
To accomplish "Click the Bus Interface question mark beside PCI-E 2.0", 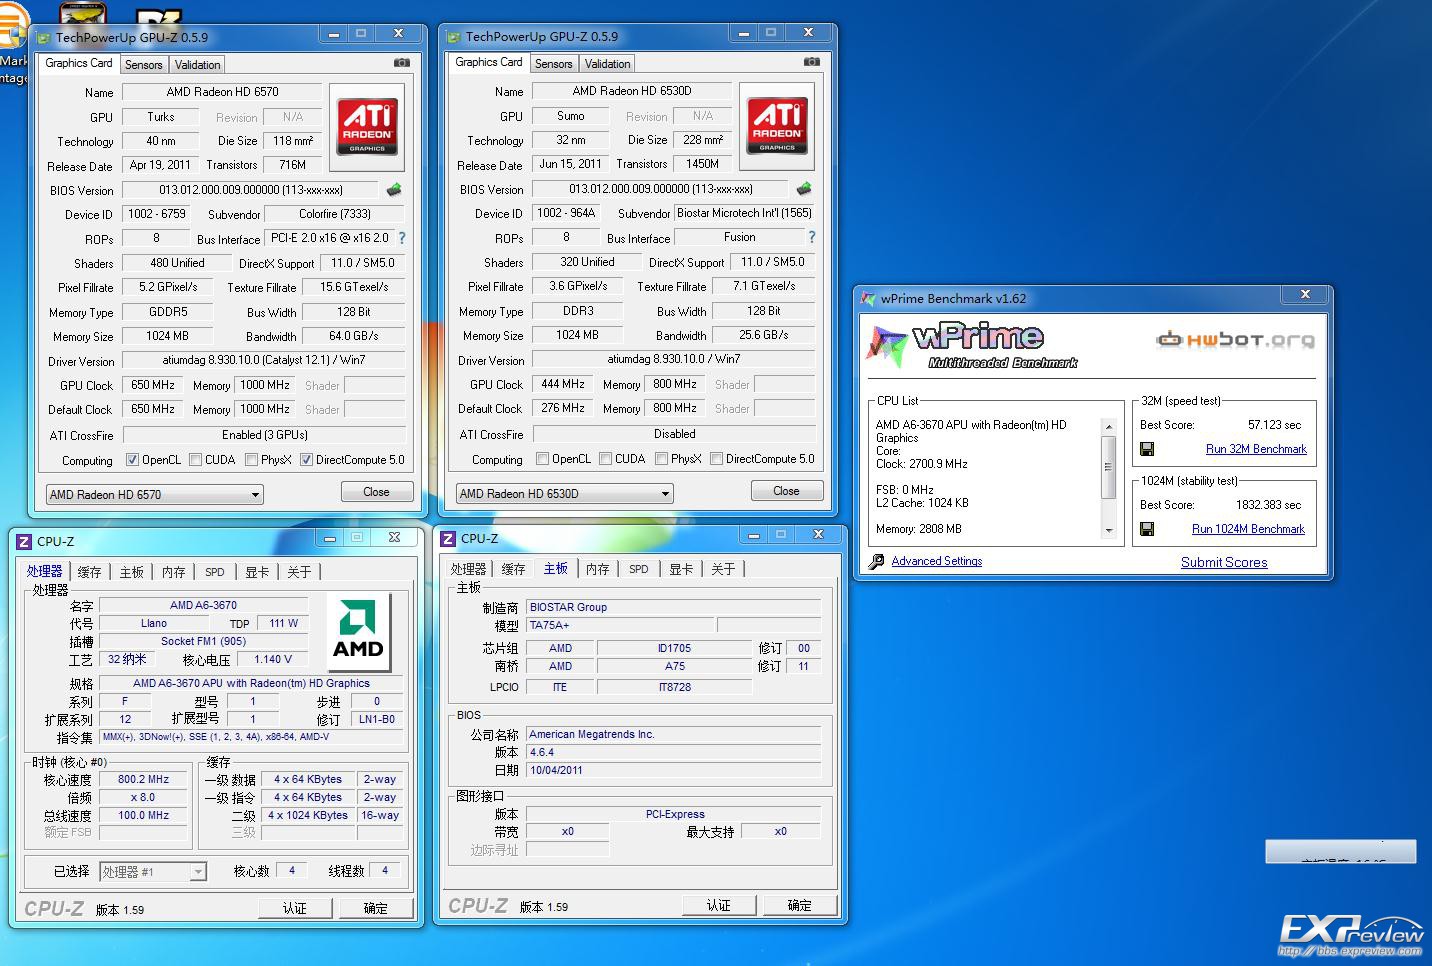I will click(x=402, y=238).
